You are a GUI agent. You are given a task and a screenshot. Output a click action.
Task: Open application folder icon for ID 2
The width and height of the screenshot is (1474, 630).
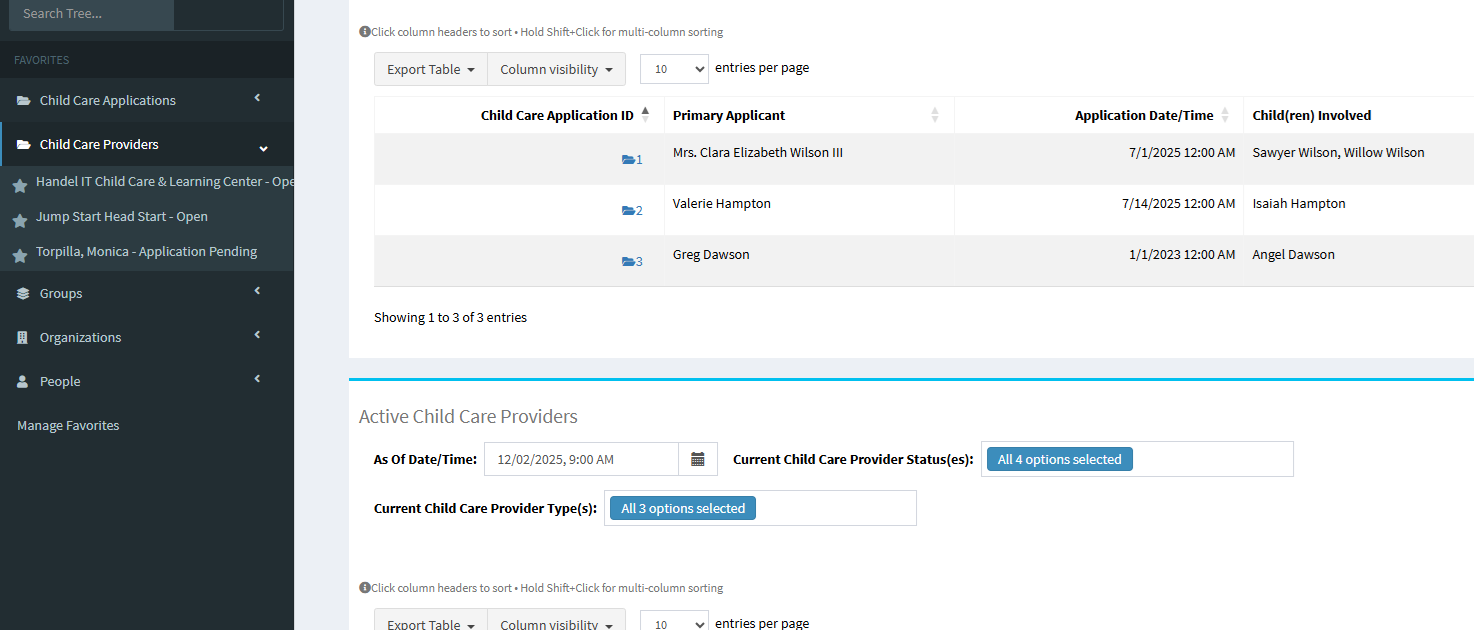coord(628,210)
